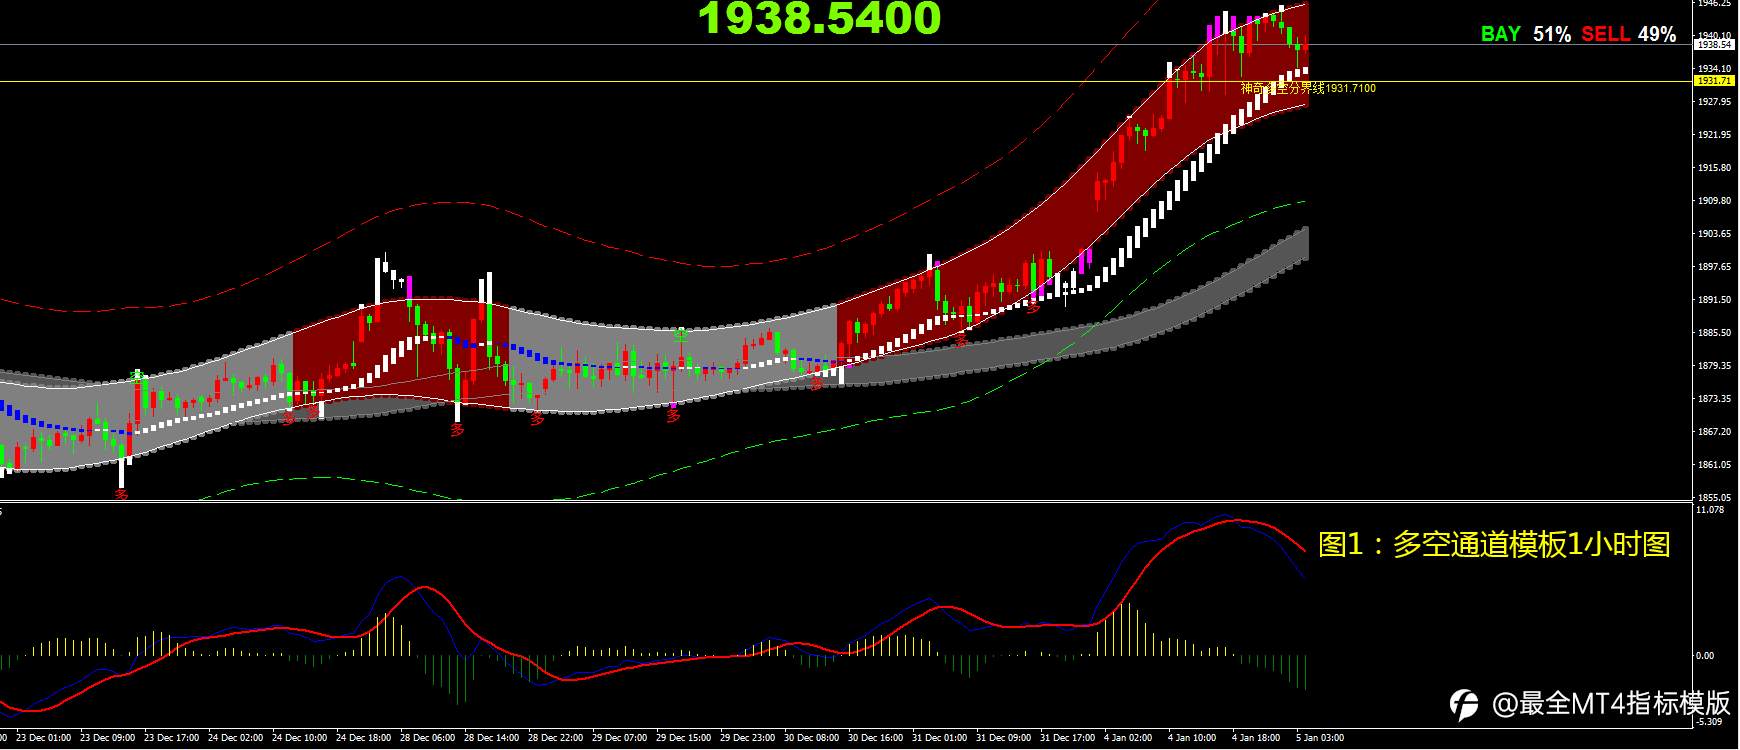Click the 23 Dec 17:00 time label
This screenshot has width=1740, height=750.
(x=172, y=738)
